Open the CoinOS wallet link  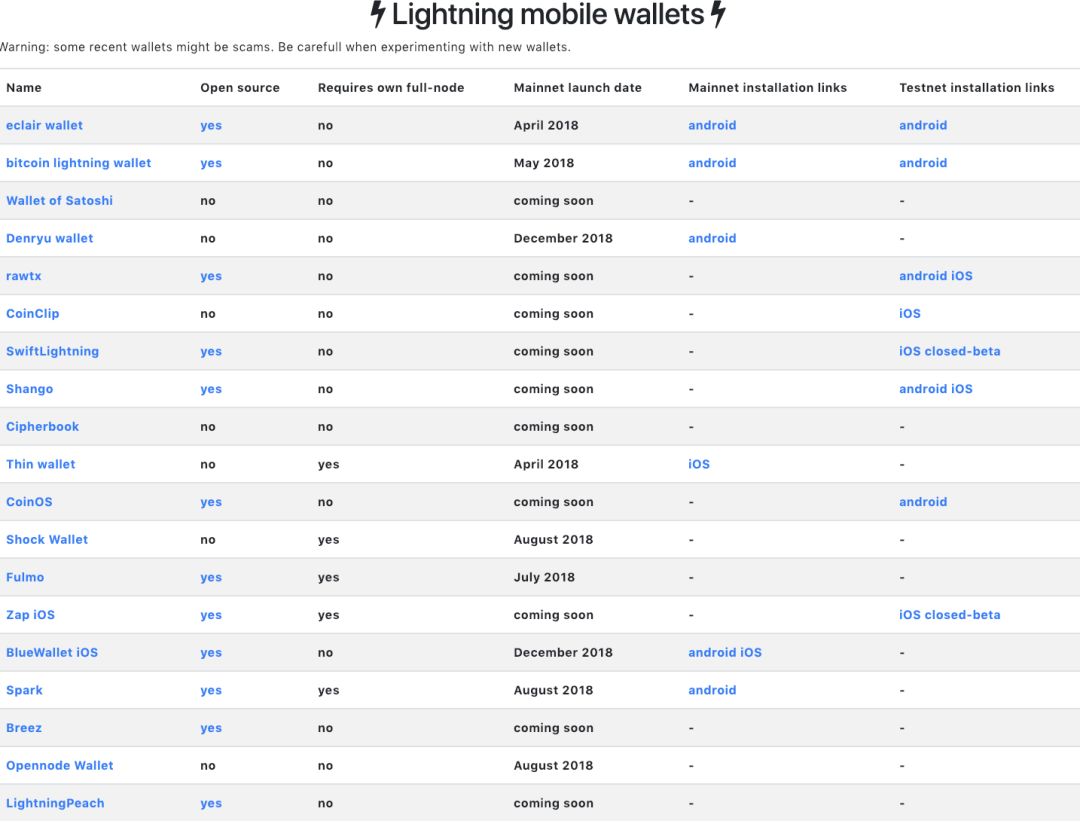coord(29,502)
